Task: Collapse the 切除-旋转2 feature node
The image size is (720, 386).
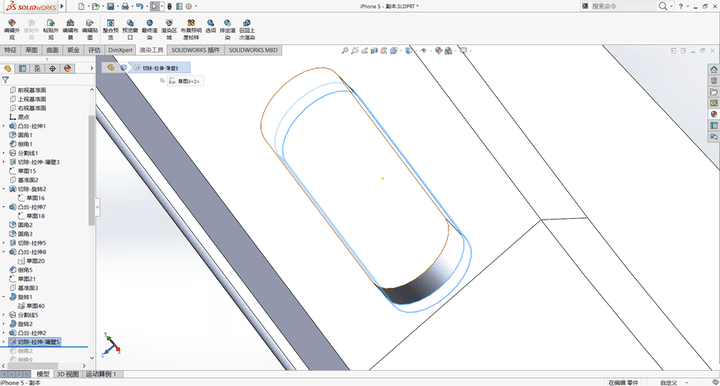Action: [x=4, y=189]
